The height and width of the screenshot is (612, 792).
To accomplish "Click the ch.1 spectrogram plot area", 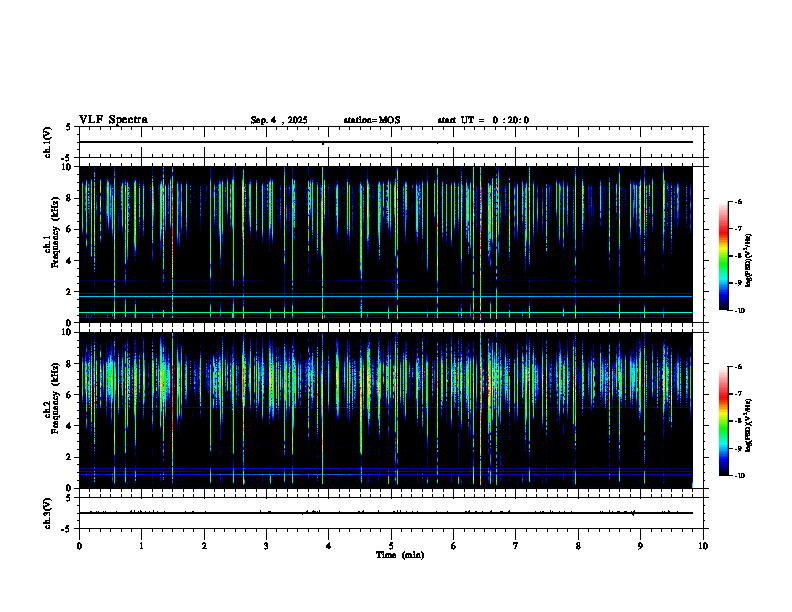I will (386, 244).
